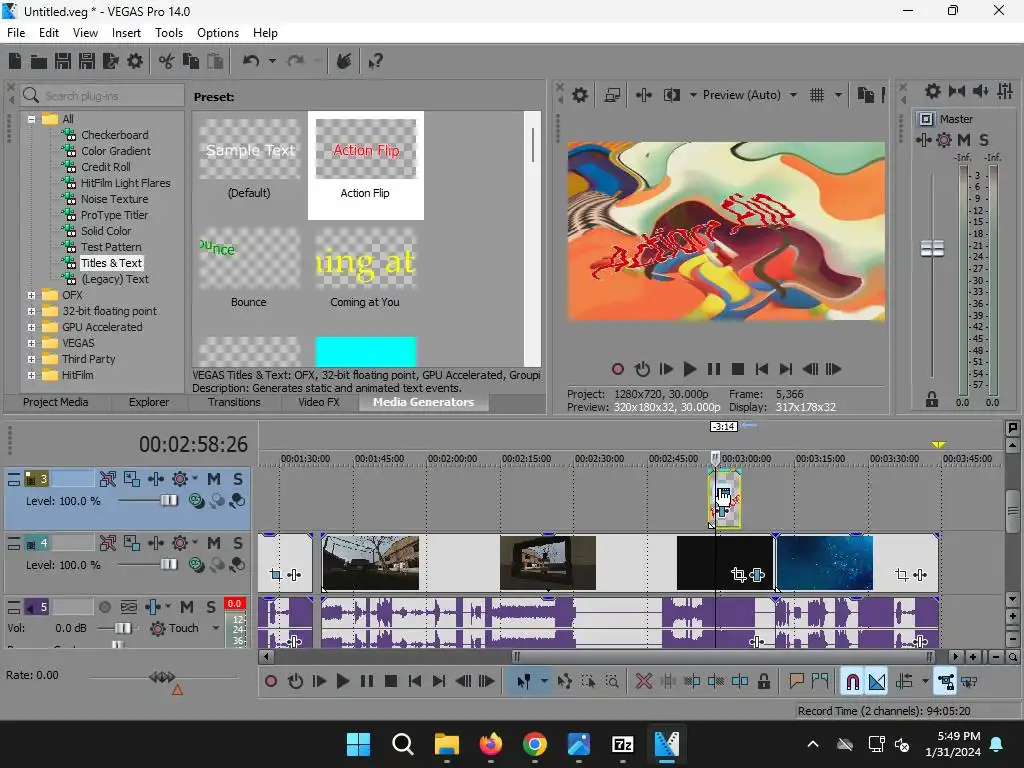The image size is (1024, 768).
Task: Open Firefox from the taskbar
Action: pyautogui.click(x=490, y=744)
